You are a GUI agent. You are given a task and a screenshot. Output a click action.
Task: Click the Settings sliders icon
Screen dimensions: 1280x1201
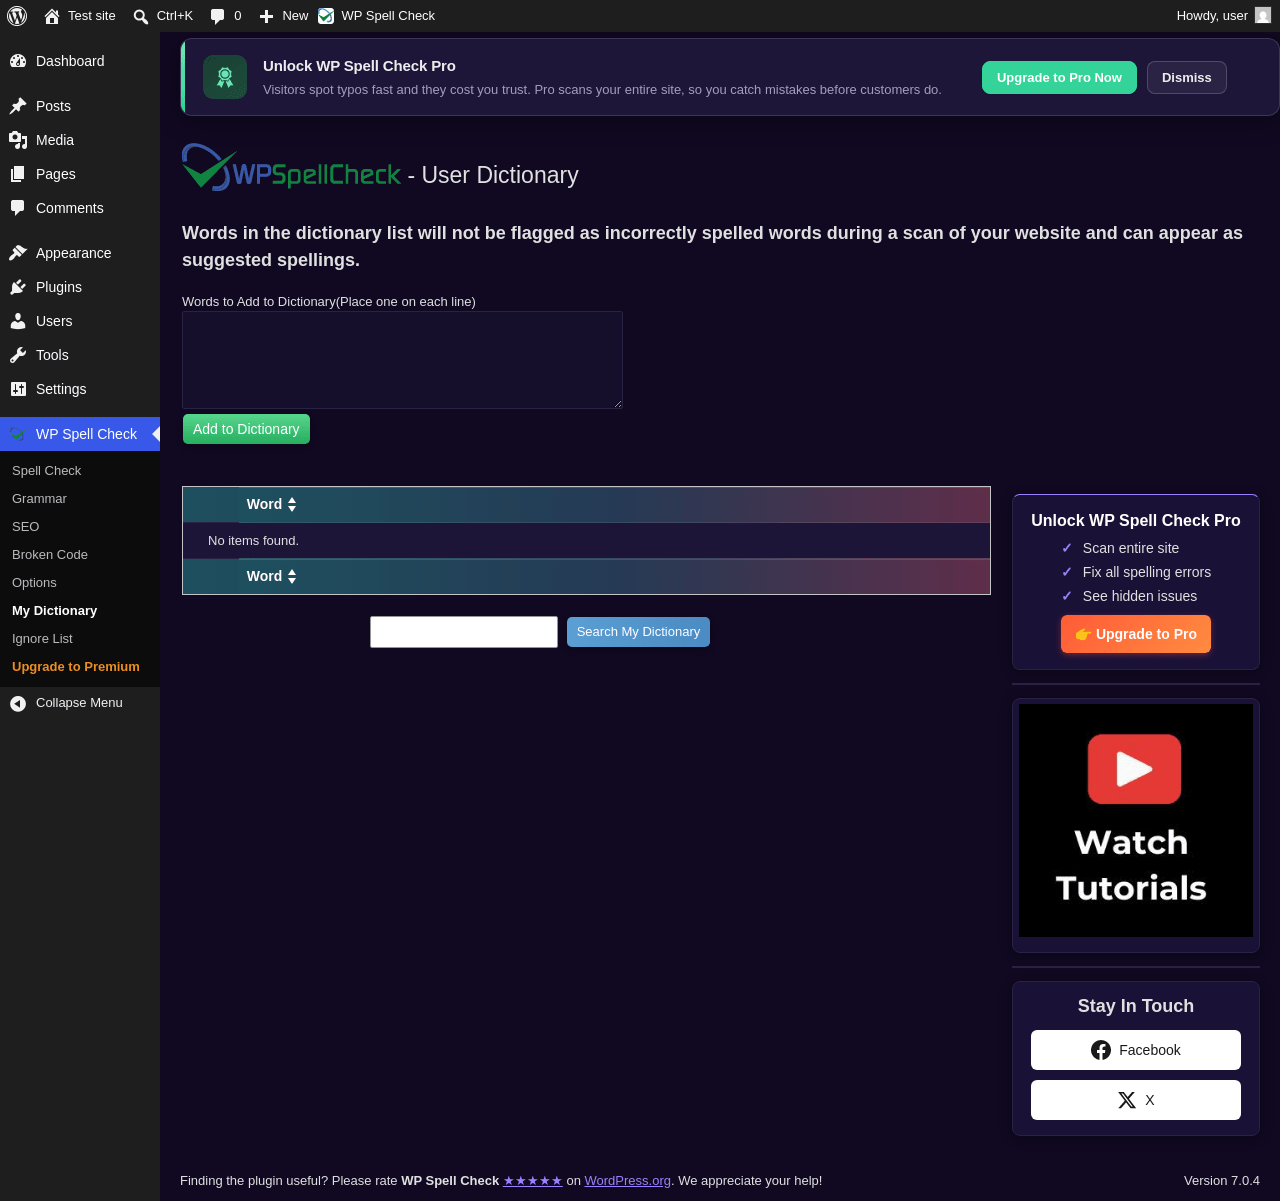18,389
